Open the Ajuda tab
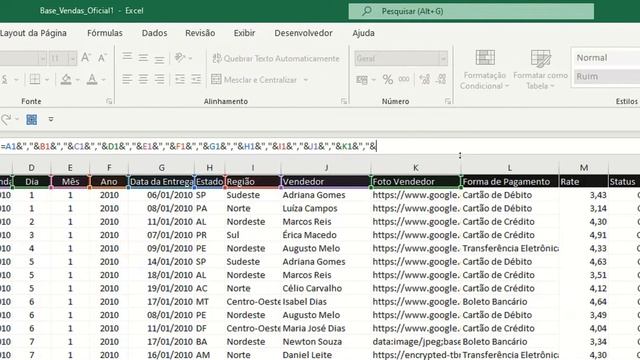Image resolution: width=640 pixels, height=360 pixels. [x=363, y=33]
